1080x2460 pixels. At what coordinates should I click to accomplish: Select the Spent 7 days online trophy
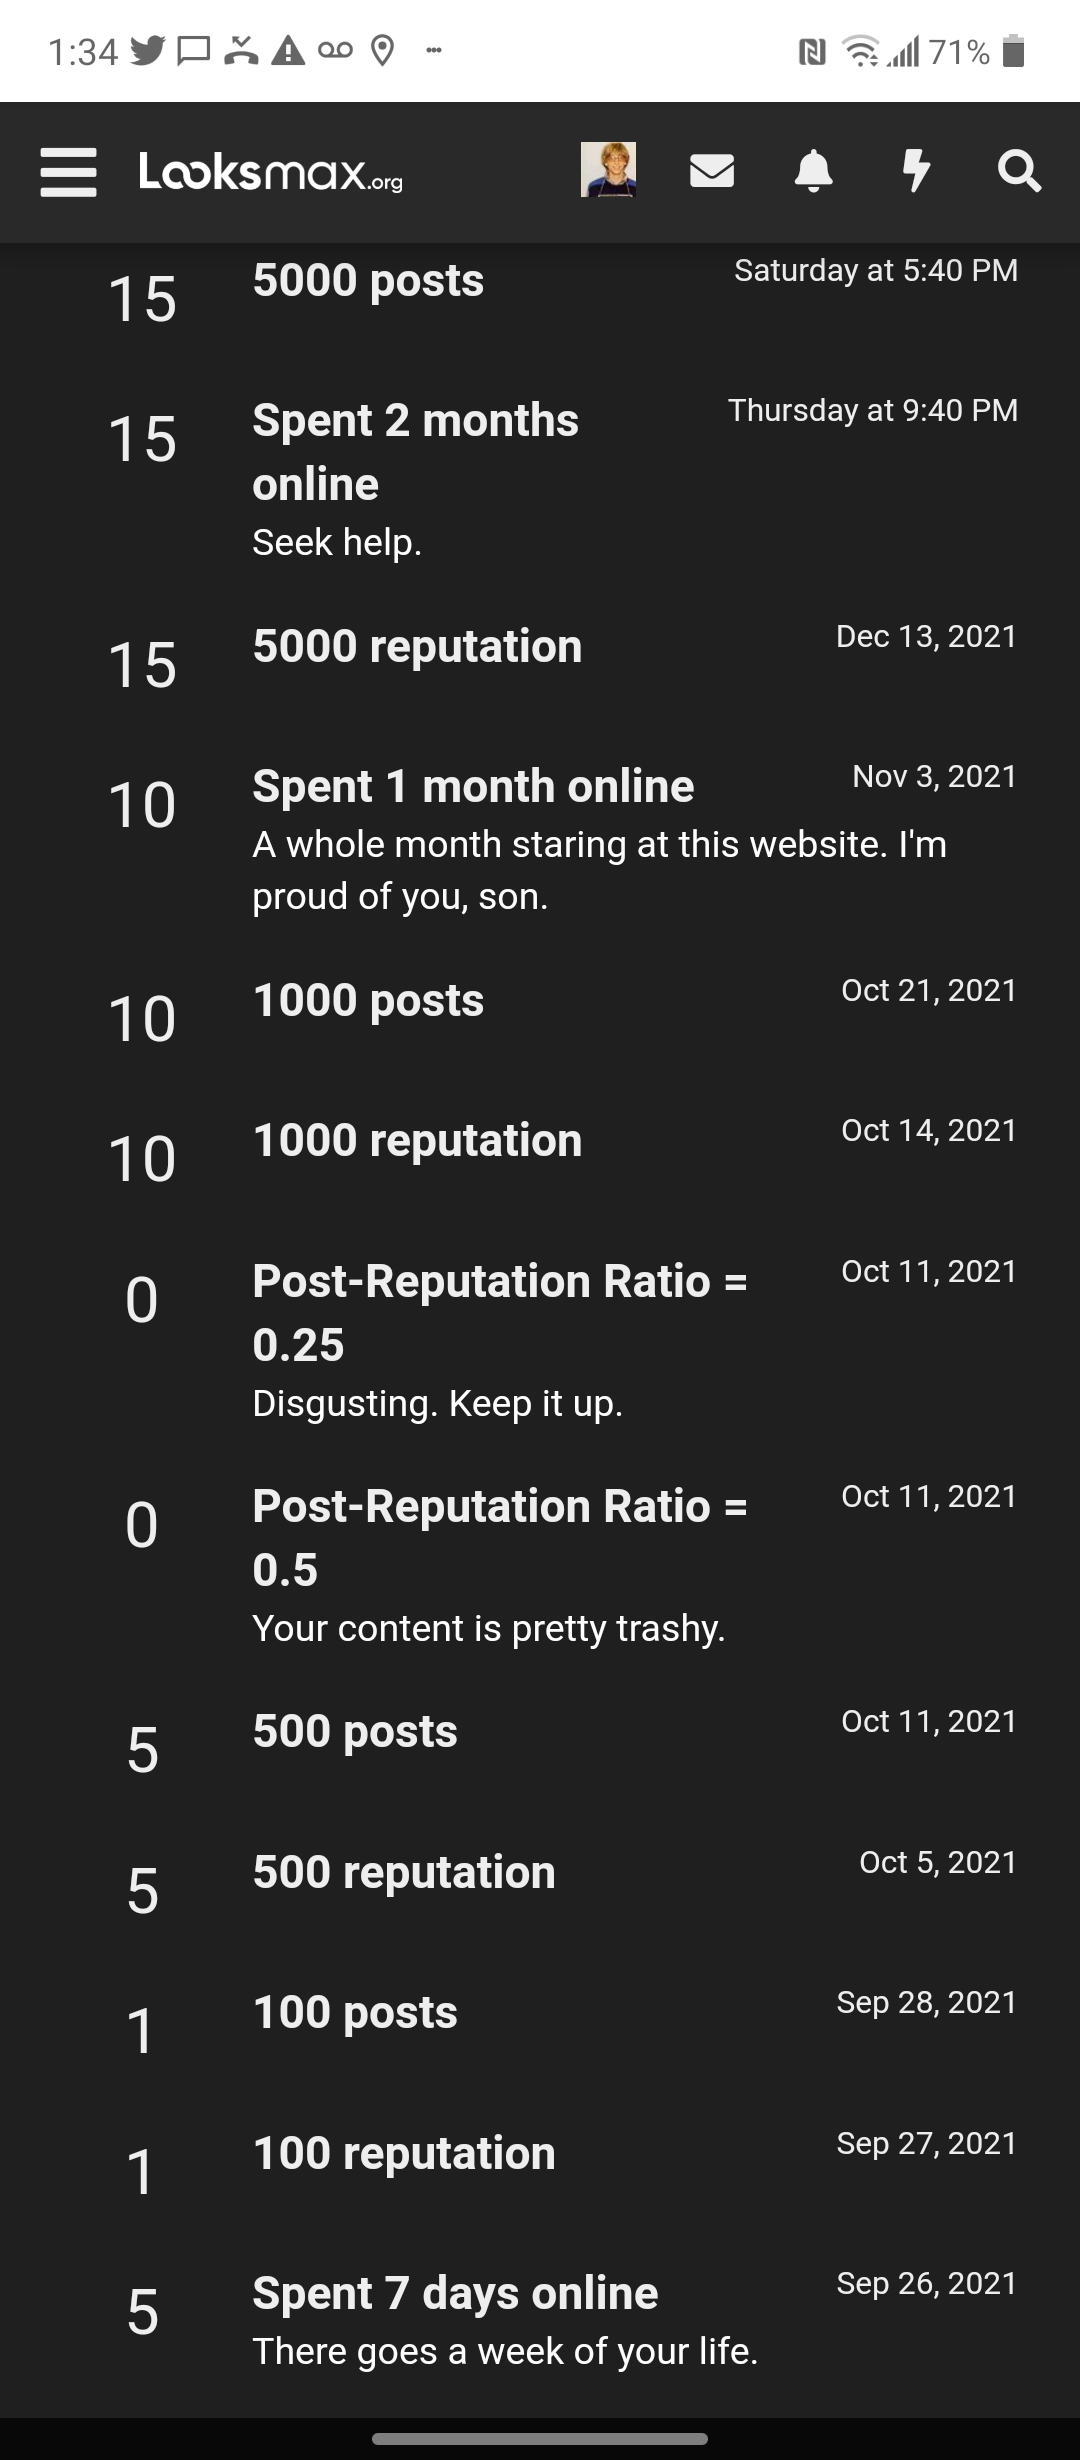click(x=540, y=2319)
